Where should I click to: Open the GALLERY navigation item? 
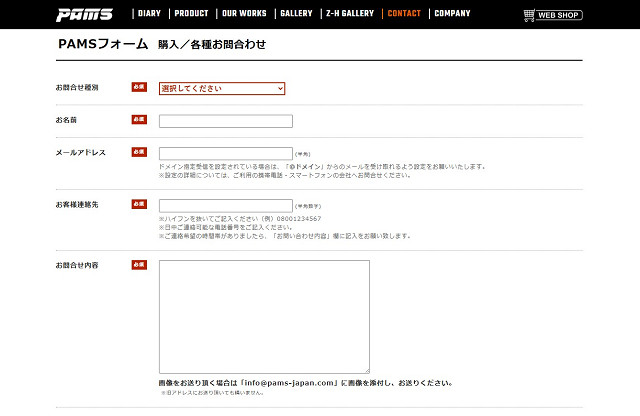pyautogui.click(x=296, y=14)
